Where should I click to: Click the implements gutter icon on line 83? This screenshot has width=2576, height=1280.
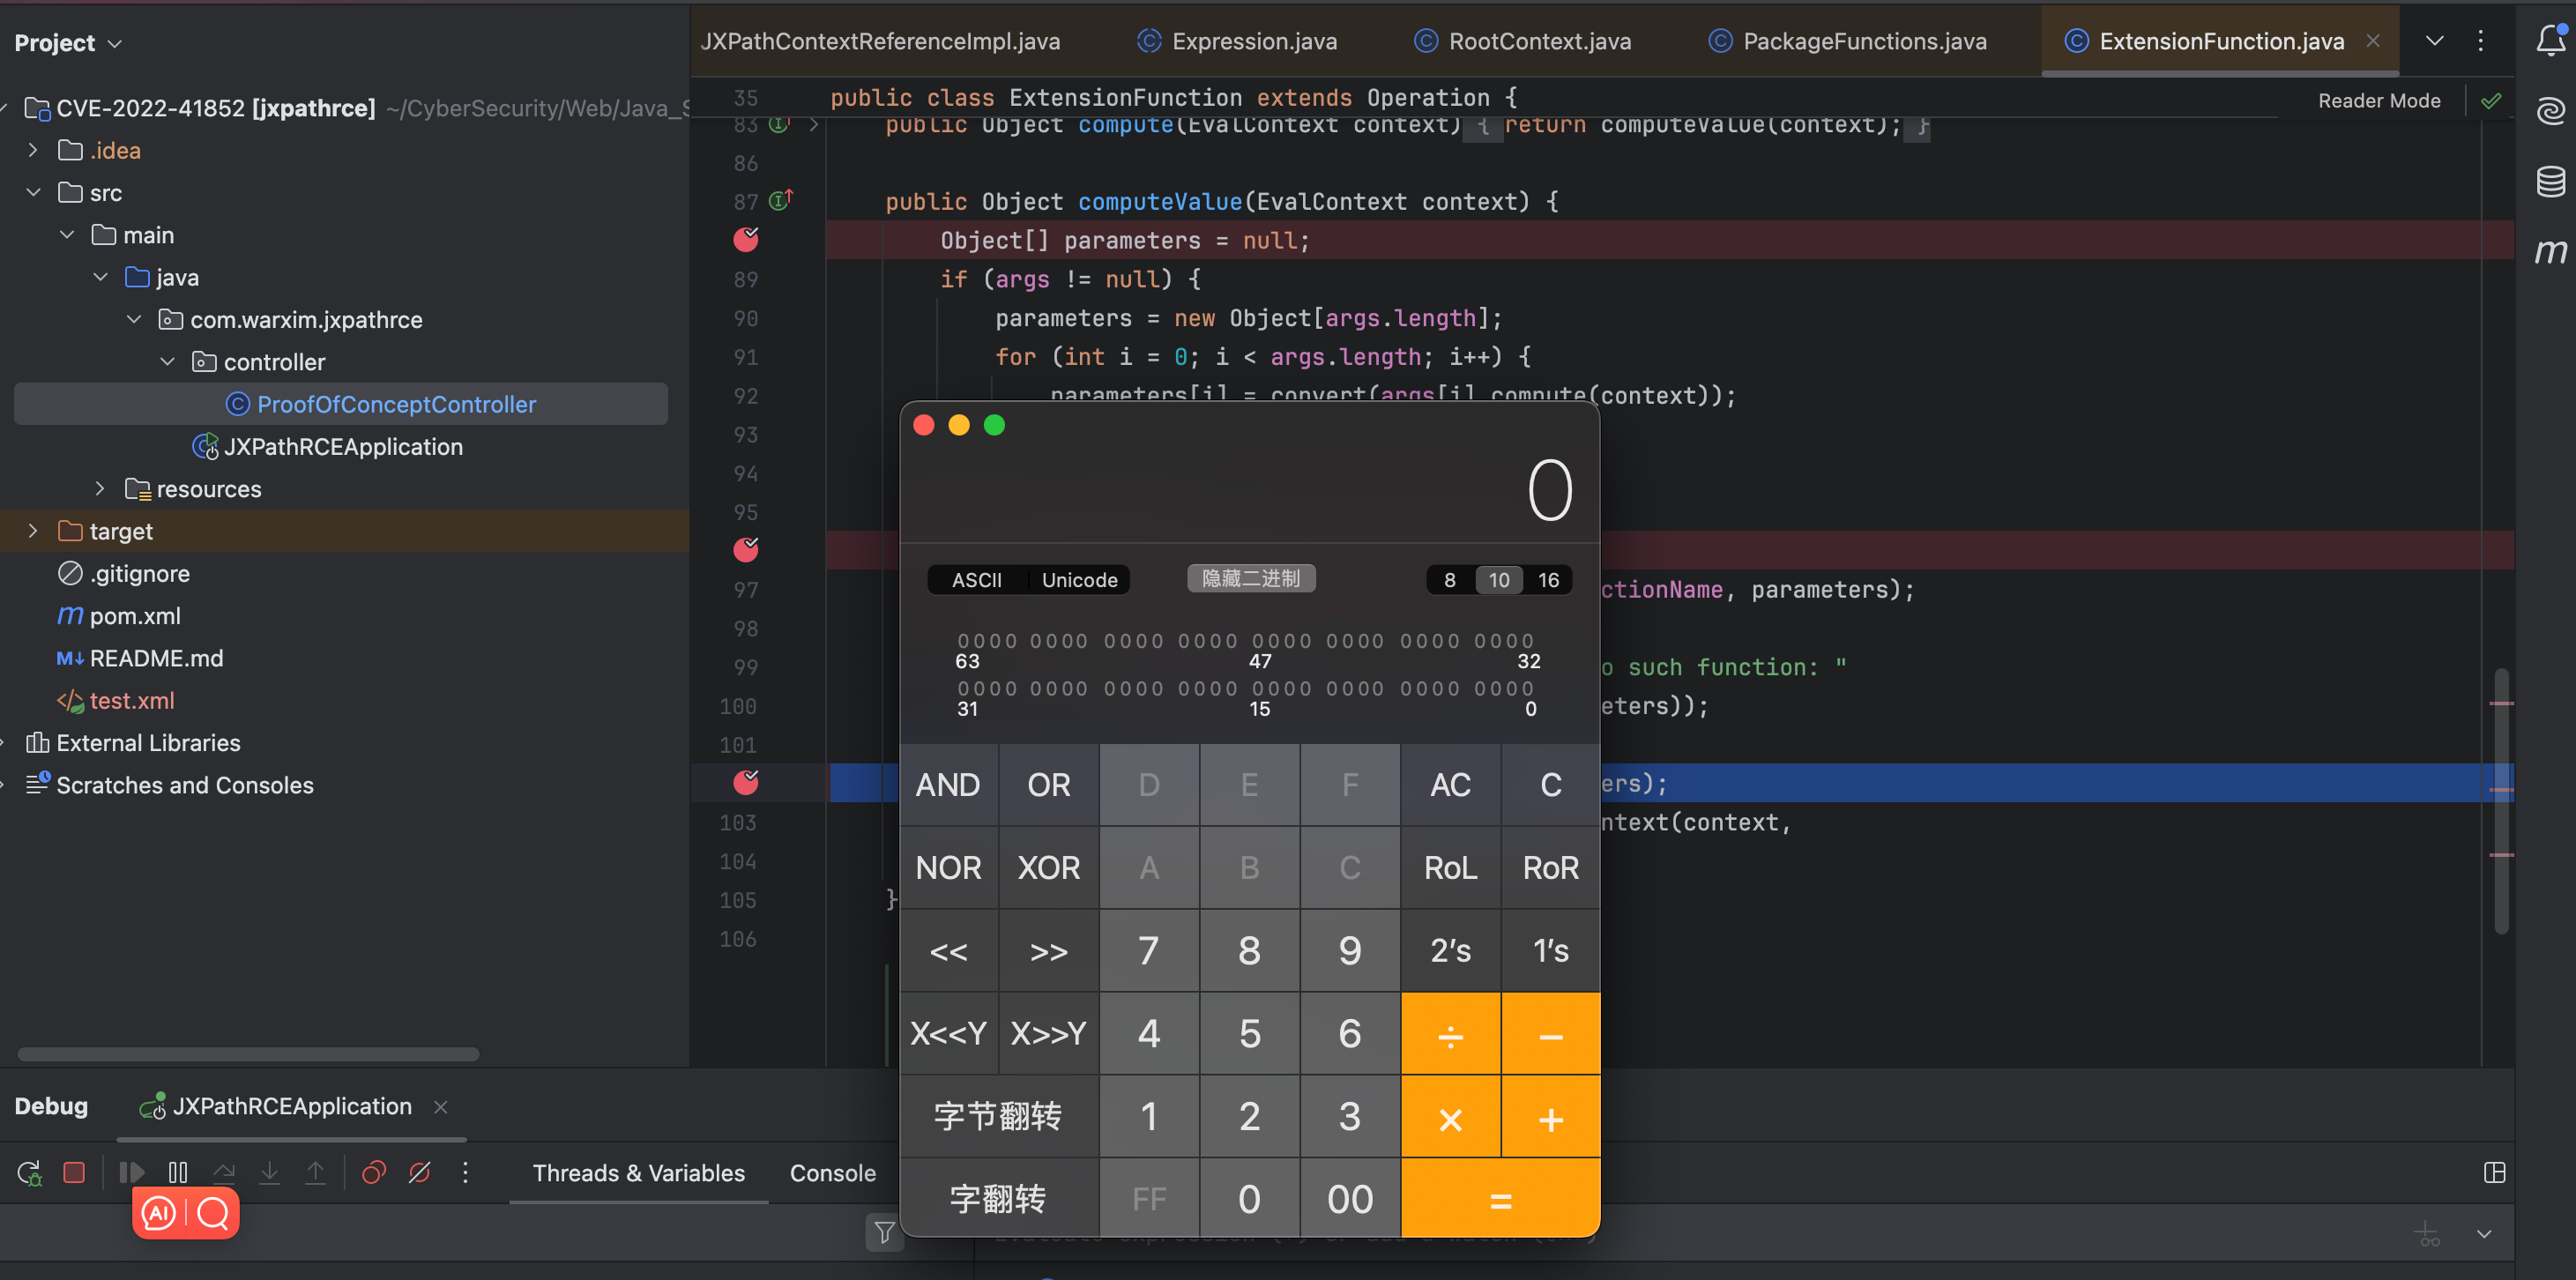(779, 125)
